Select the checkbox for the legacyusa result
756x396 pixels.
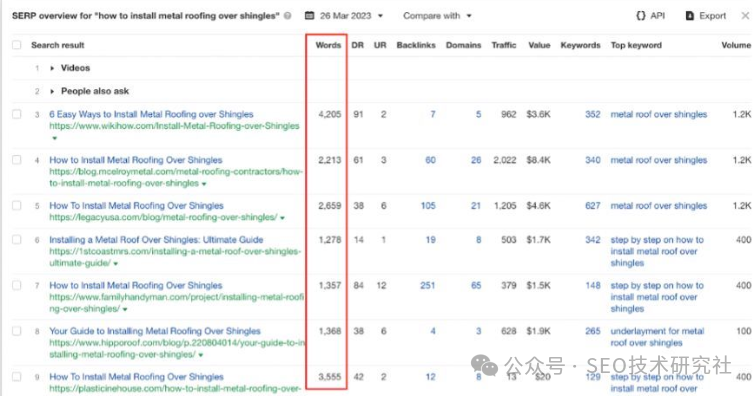point(17,205)
